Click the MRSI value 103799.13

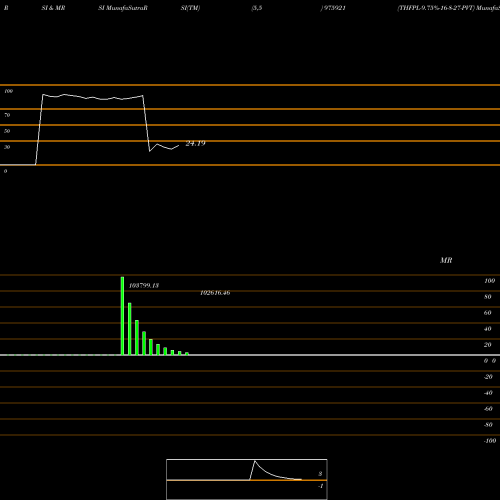coord(144,286)
